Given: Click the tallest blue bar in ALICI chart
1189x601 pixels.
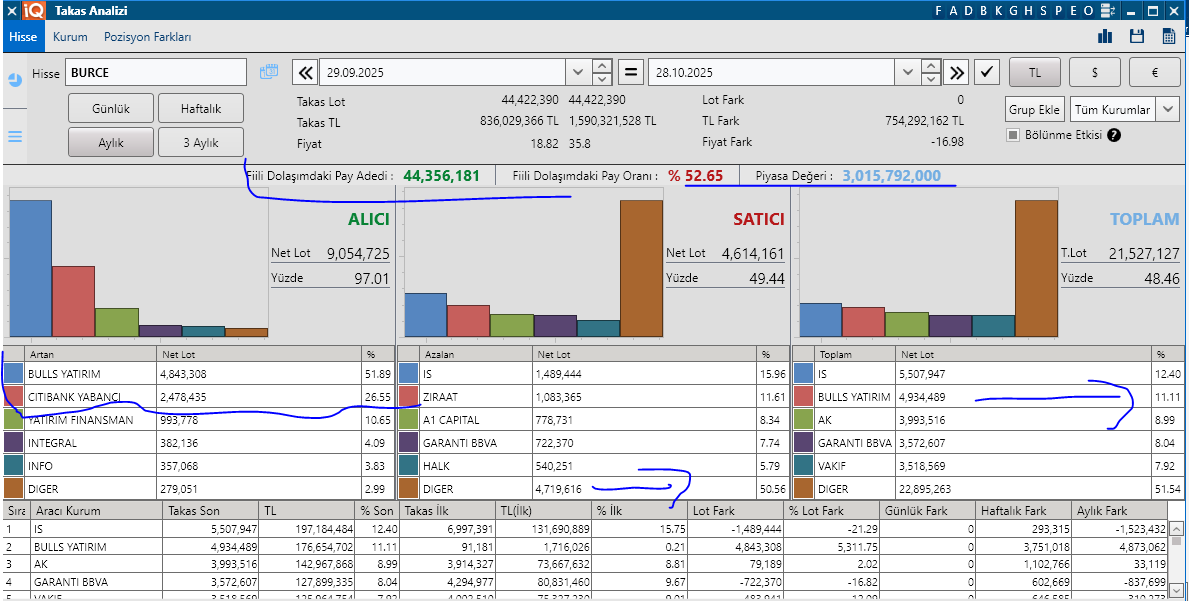Looking at the screenshot, I should (x=30, y=268).
